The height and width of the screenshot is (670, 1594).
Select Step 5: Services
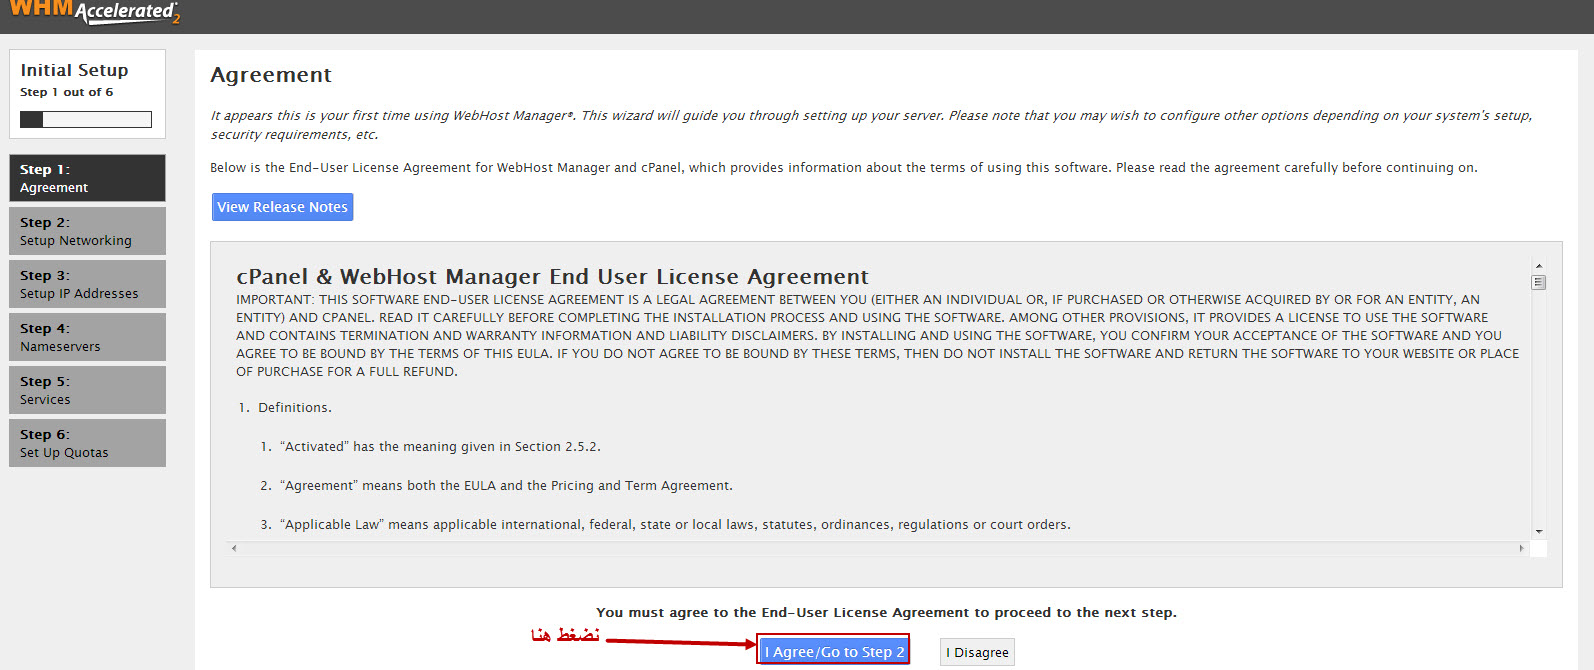tap(87, 390)
